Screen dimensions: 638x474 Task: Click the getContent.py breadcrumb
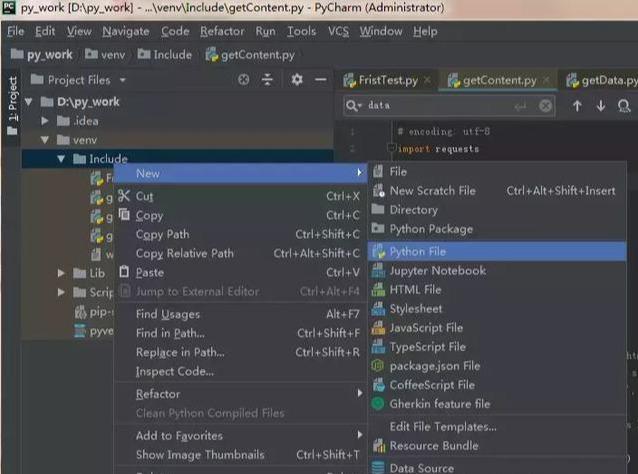click(x=250, y=55)
